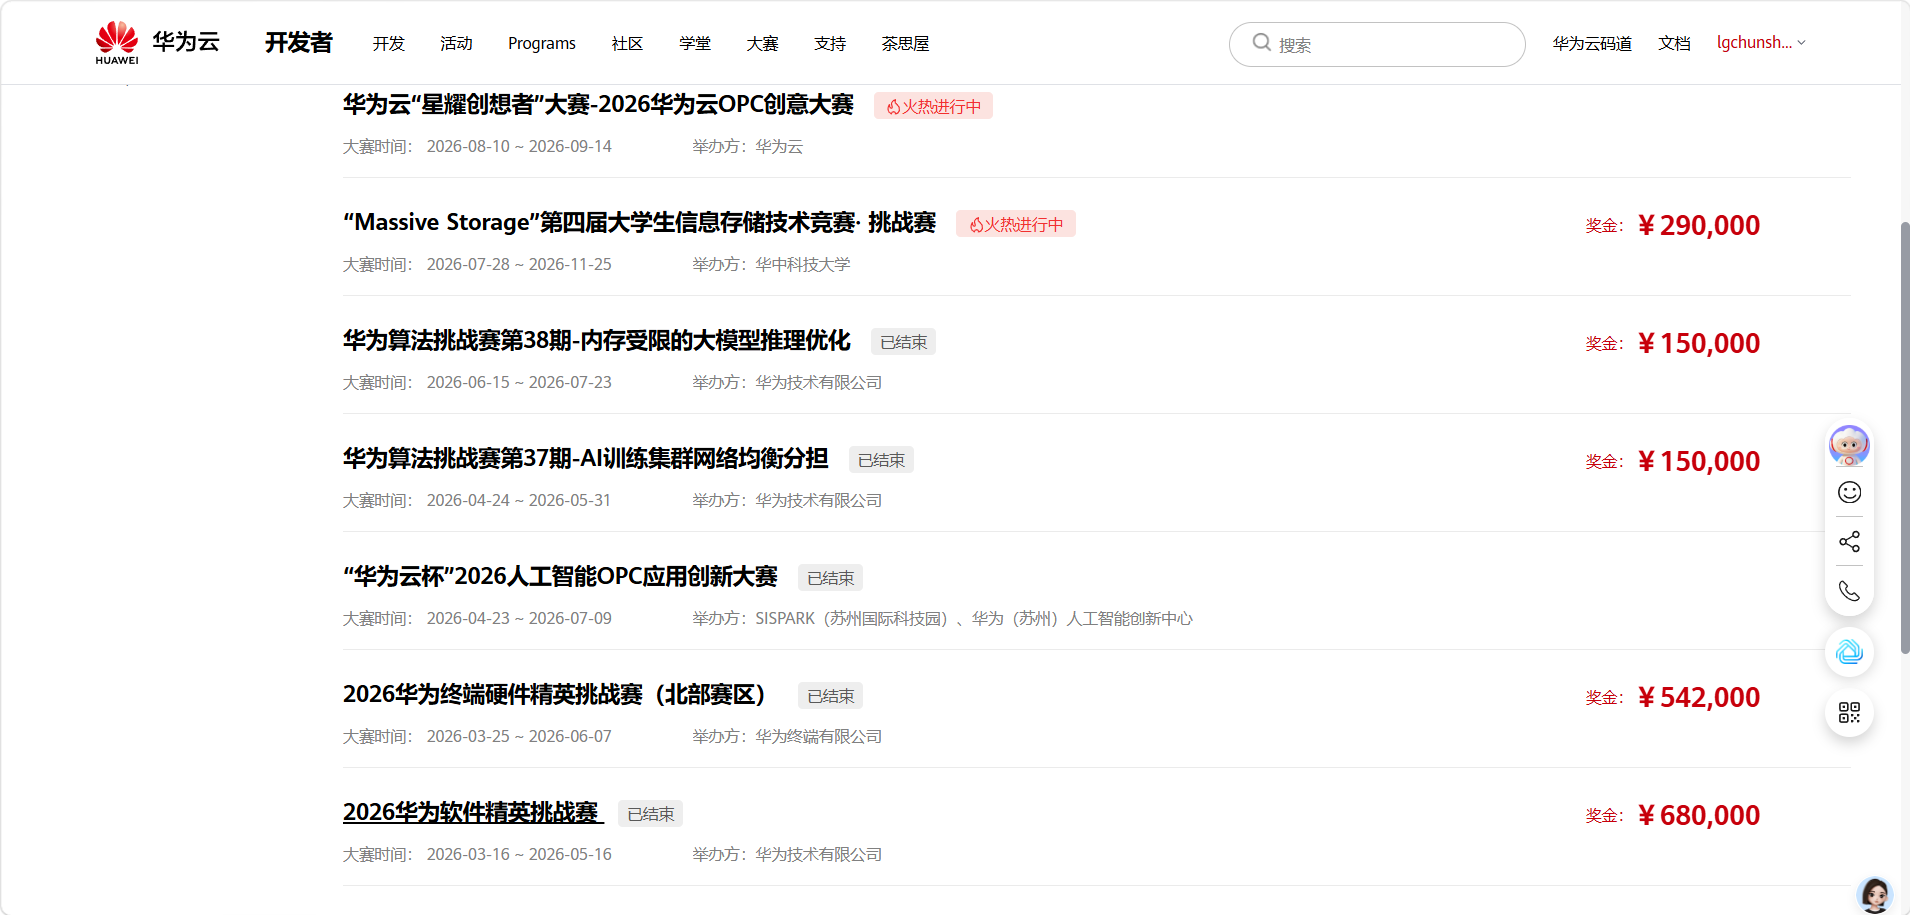
Task: Open the QR code icon
Action: point(1849,712)
